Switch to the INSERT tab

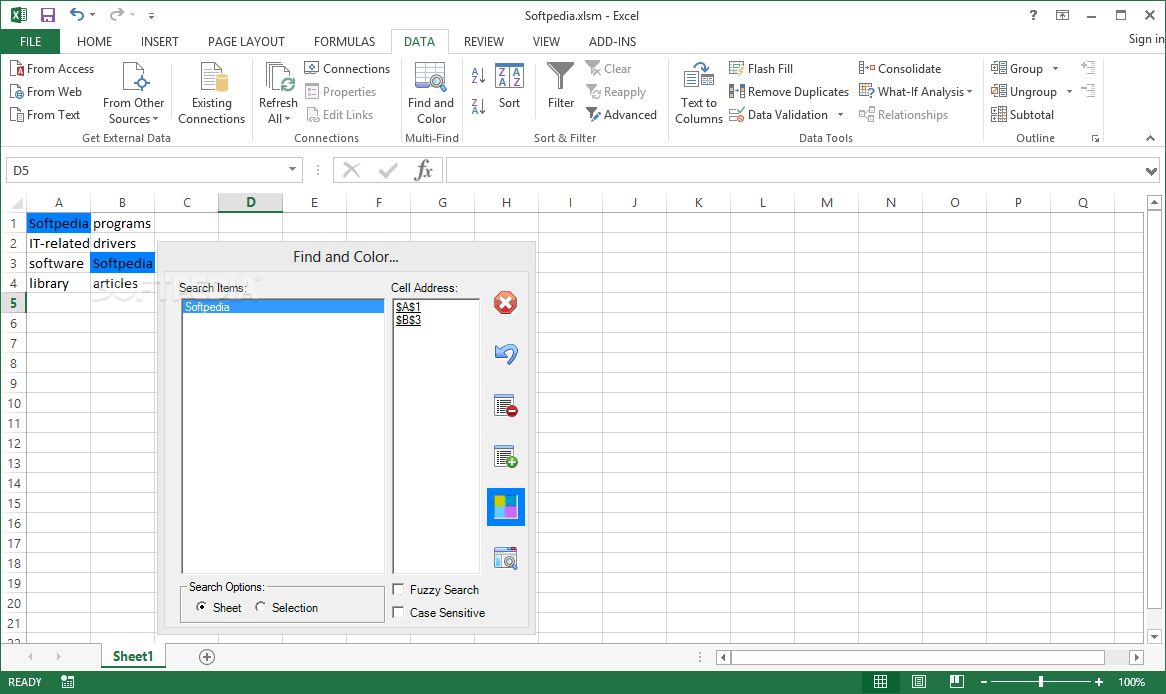(160, 42)
